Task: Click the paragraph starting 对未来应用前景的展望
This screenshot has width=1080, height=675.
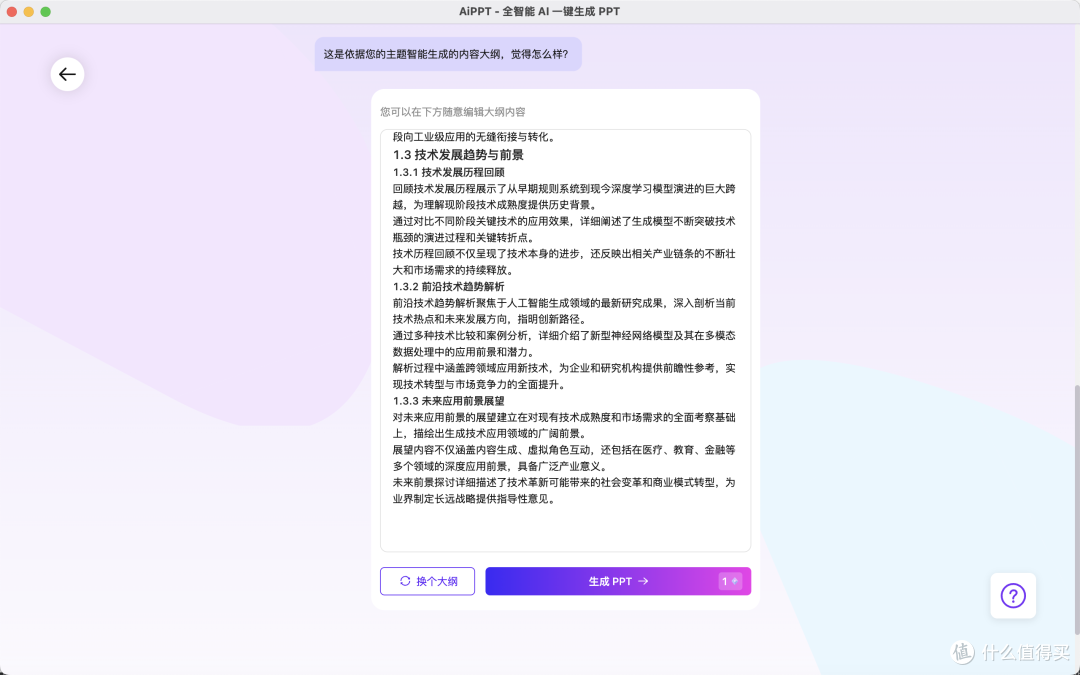Action: (564, 425)
